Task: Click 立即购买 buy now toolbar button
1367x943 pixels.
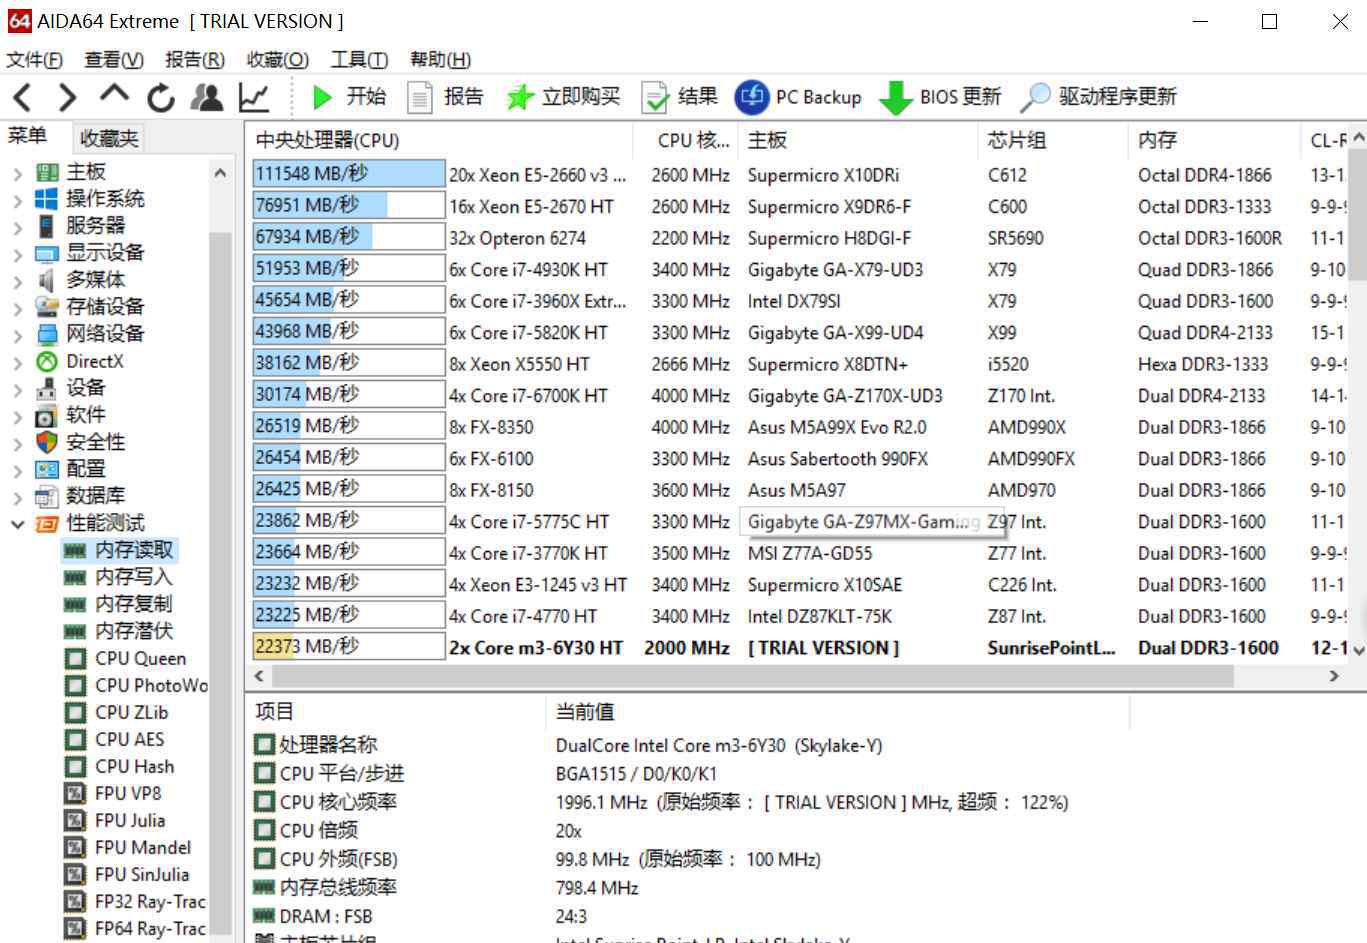Action: tap(563, 97)
